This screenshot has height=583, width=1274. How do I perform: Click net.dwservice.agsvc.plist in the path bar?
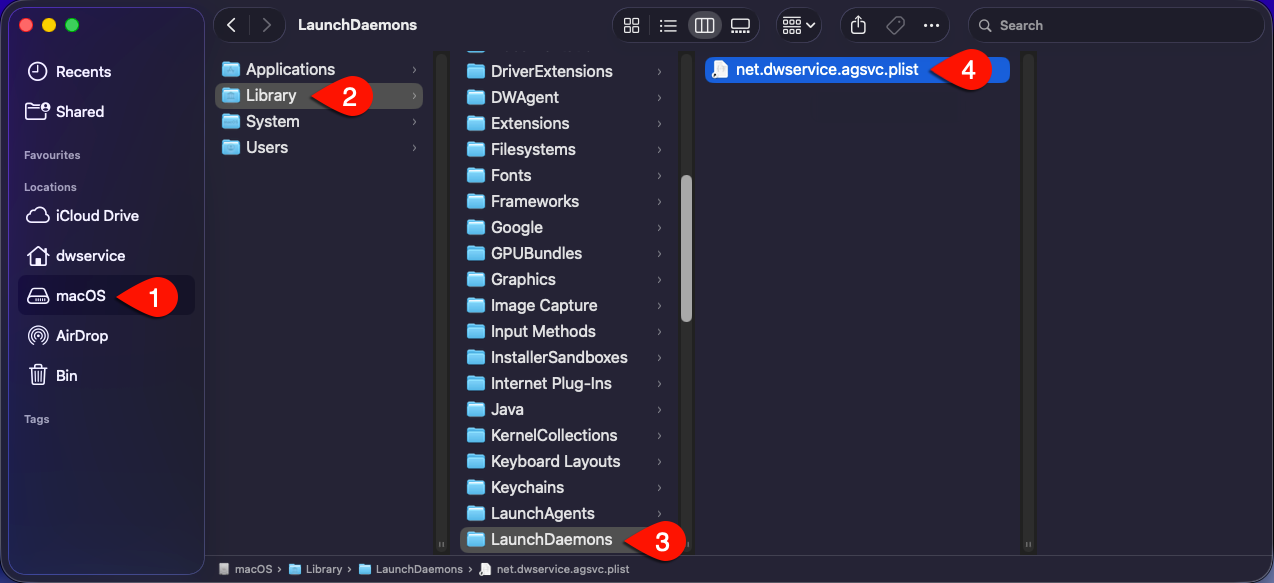(x=555, y=569)
